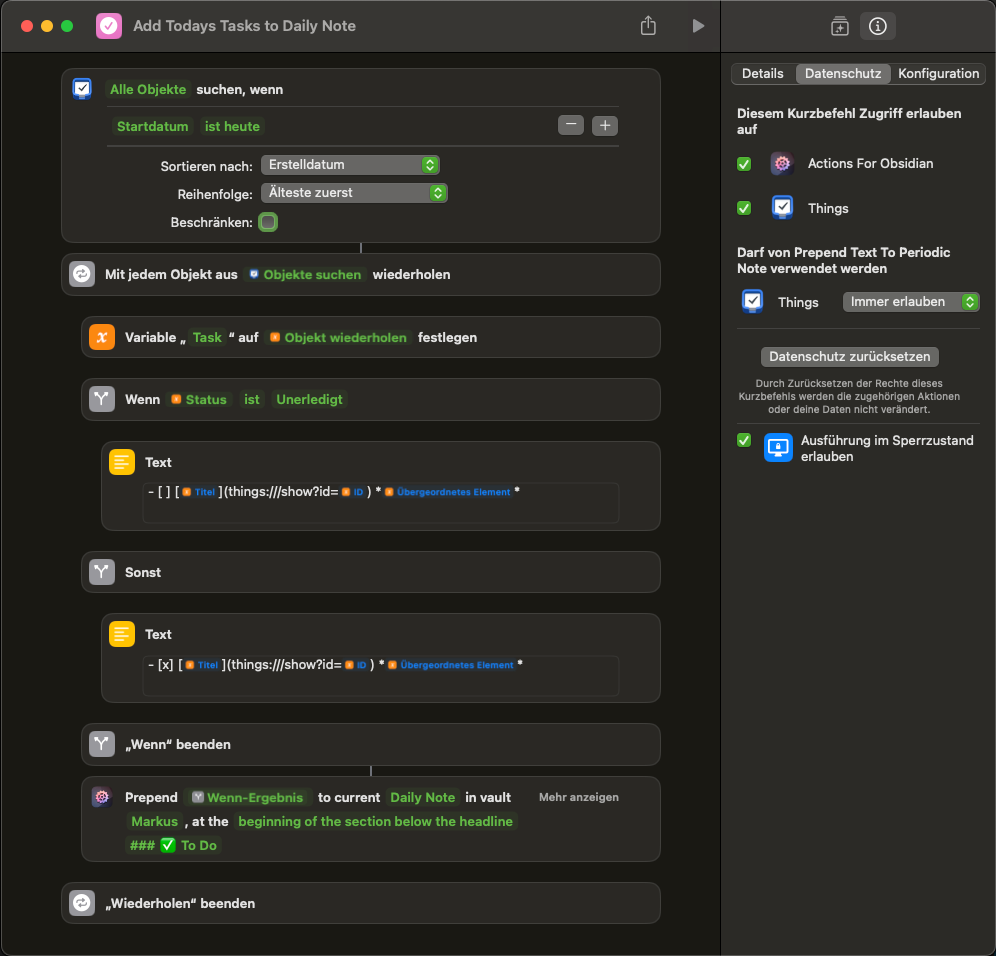This screenshot has width=996, height=956.
Task: Click the Things icon in the search action
Action: 82,89
